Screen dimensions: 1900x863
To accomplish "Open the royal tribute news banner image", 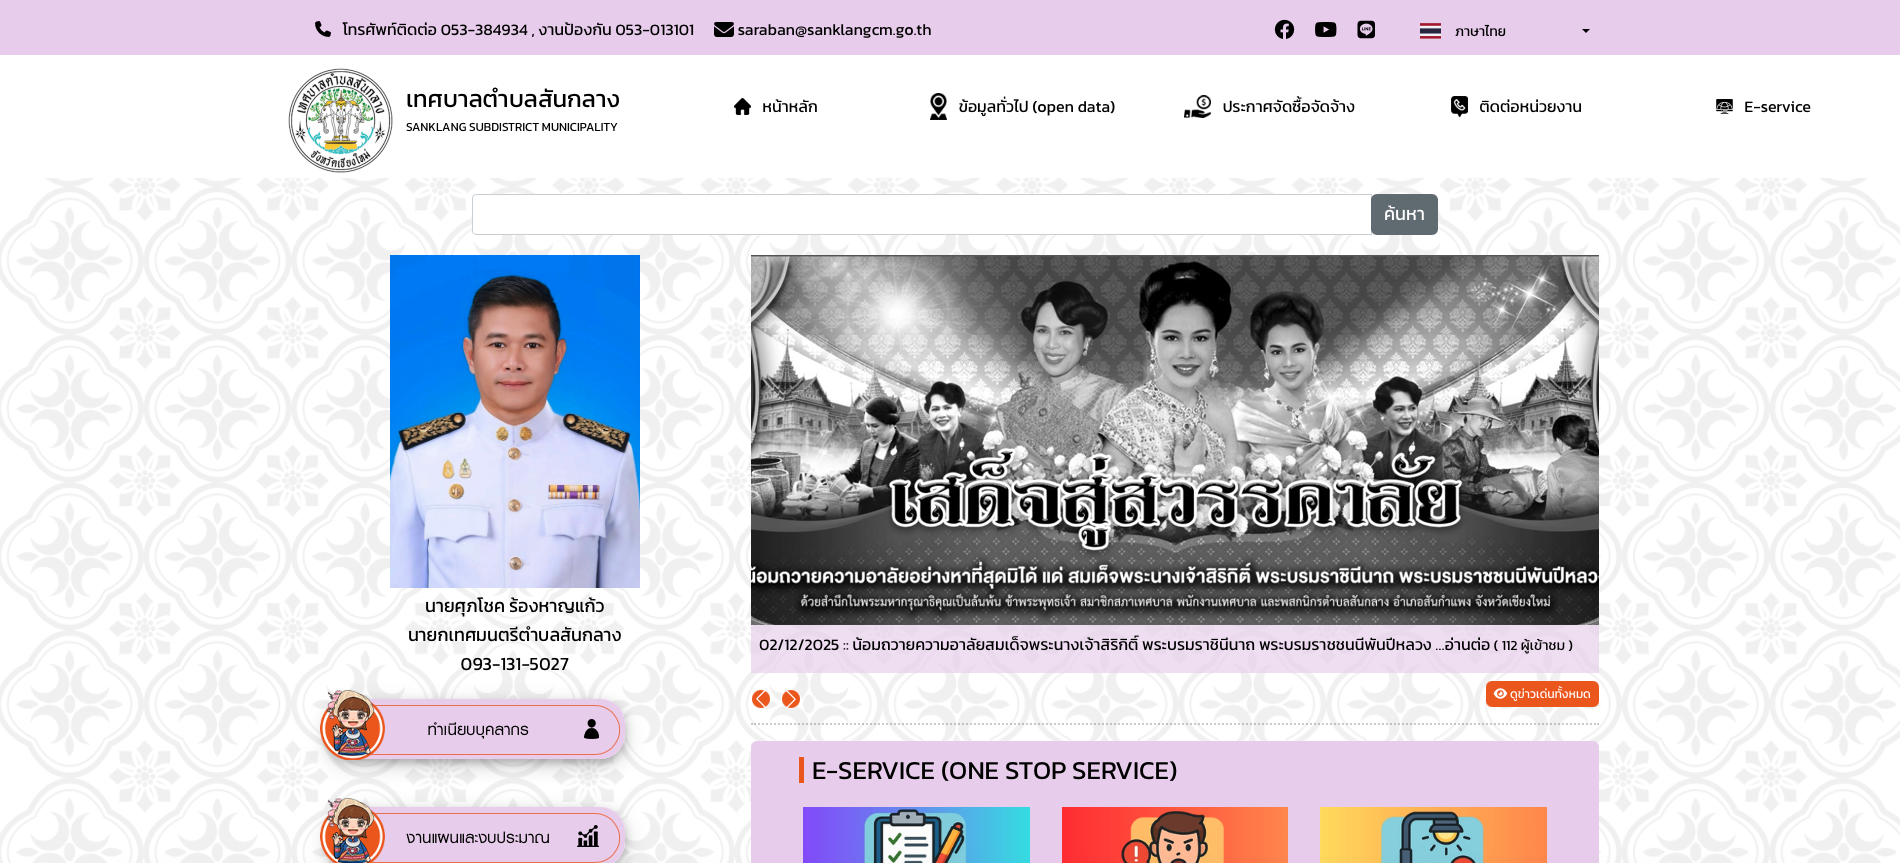I will click(1174, 440).
